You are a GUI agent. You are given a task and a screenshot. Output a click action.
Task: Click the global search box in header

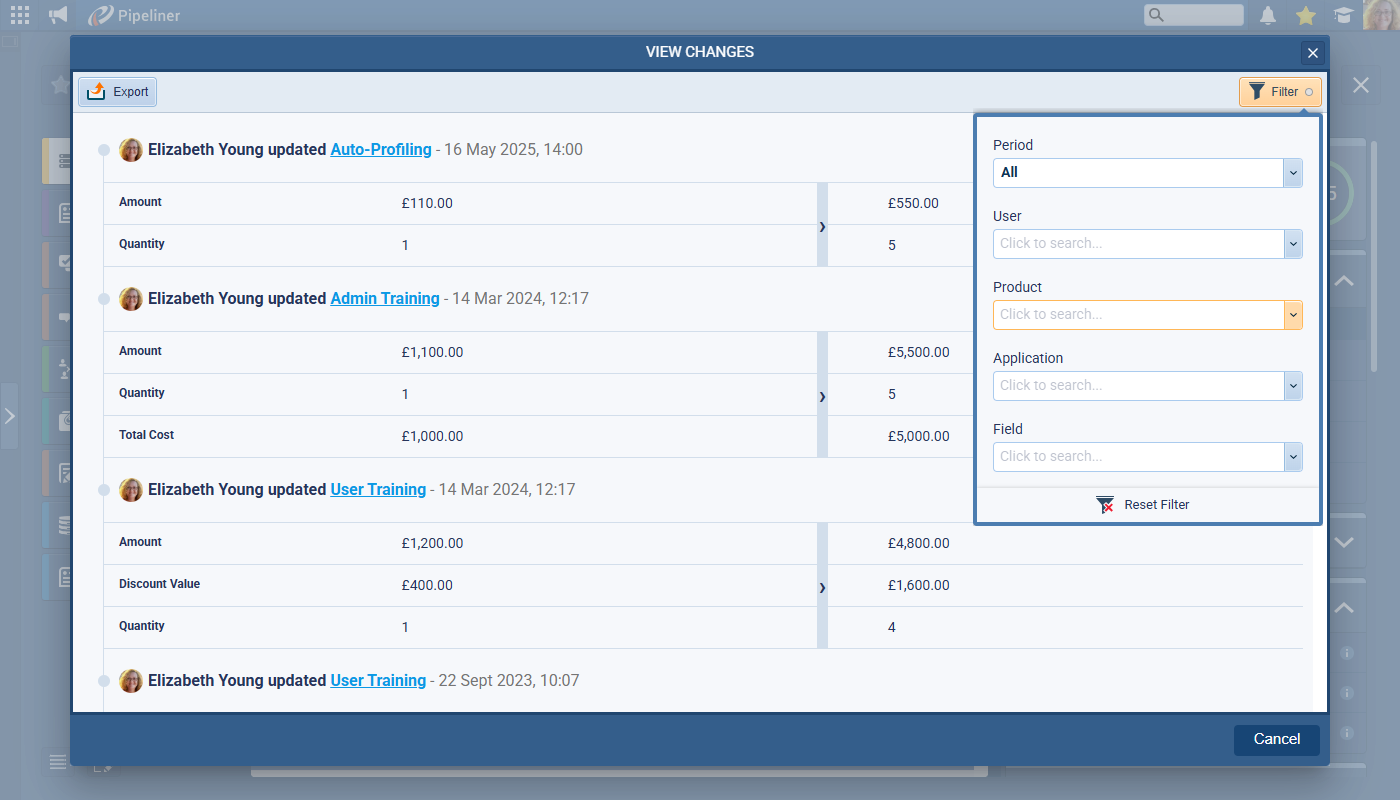(x=1194, y=15)
